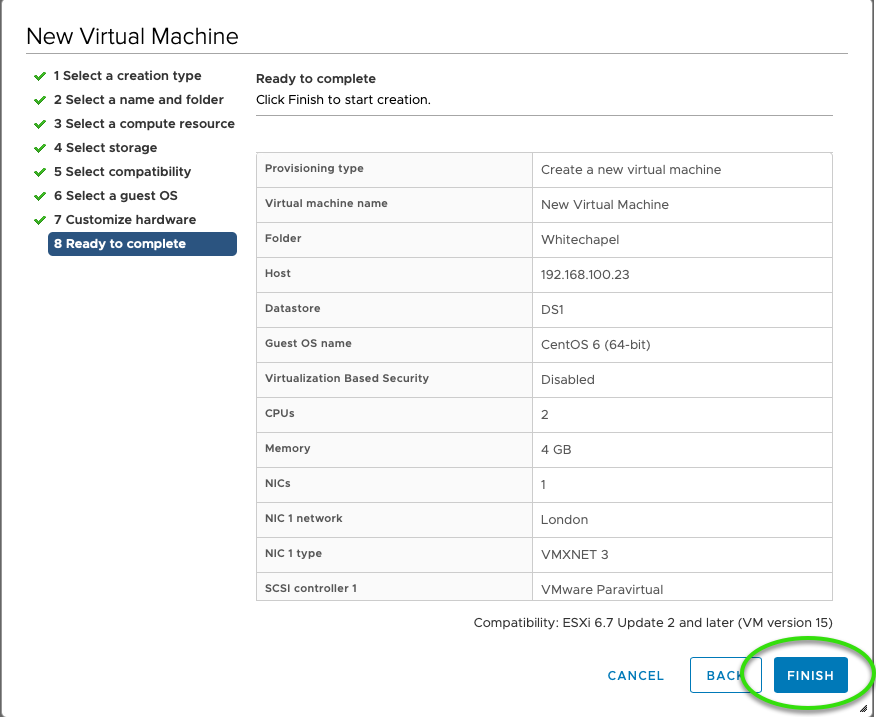Click green checkmark beside Select compatibility

40,172
